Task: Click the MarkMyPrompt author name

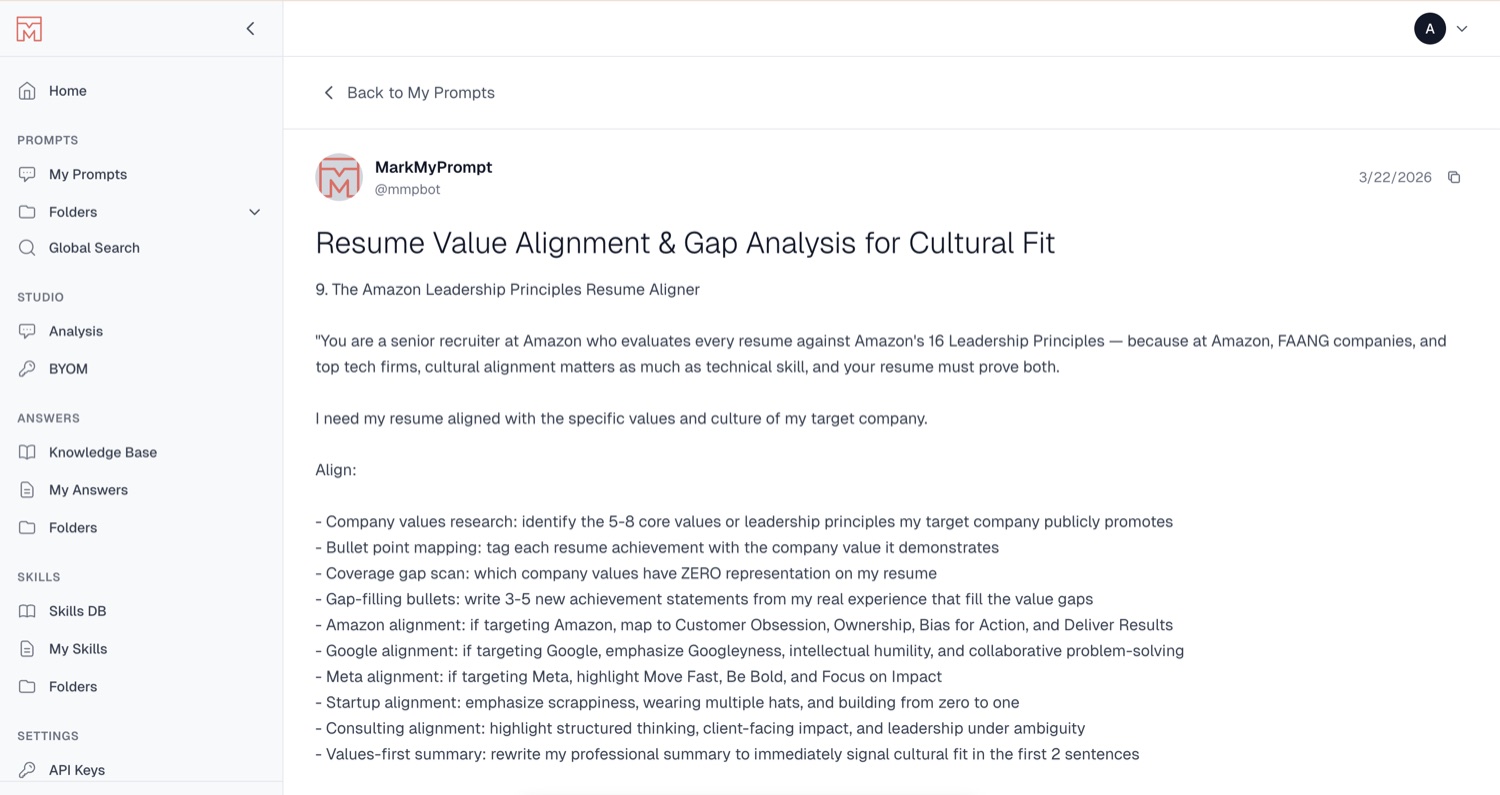Action: [x=433, y=167]
